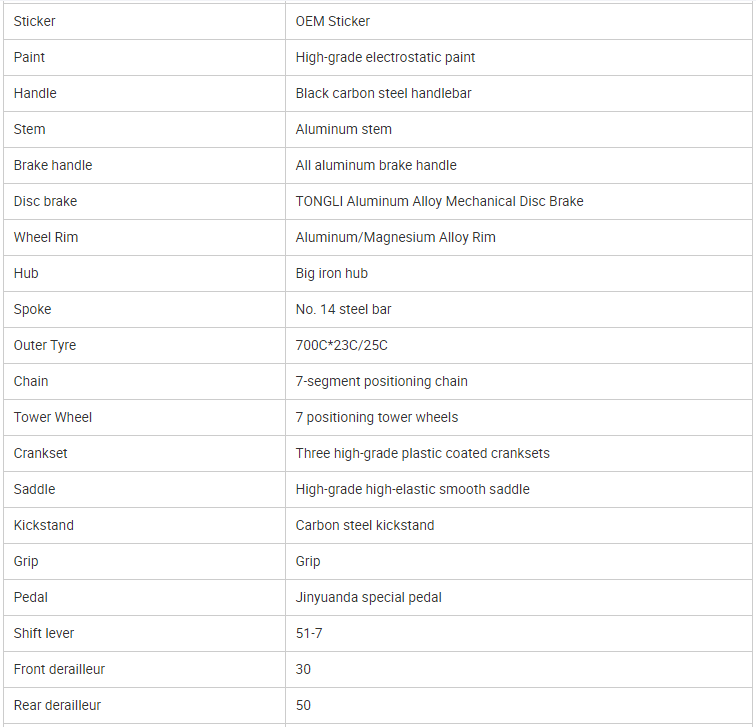Viewport: 756px width, 727px height.
Task: Click the "Outer Tyre" label
Action: click(45, 345)
